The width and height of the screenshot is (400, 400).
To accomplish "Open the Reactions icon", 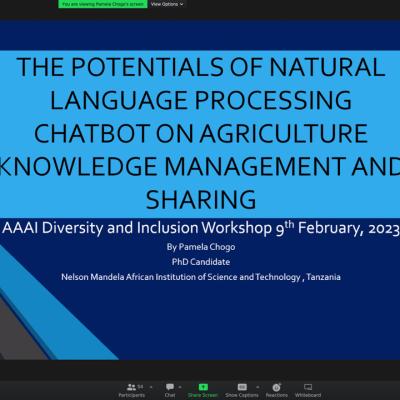I will click(276, 387).
